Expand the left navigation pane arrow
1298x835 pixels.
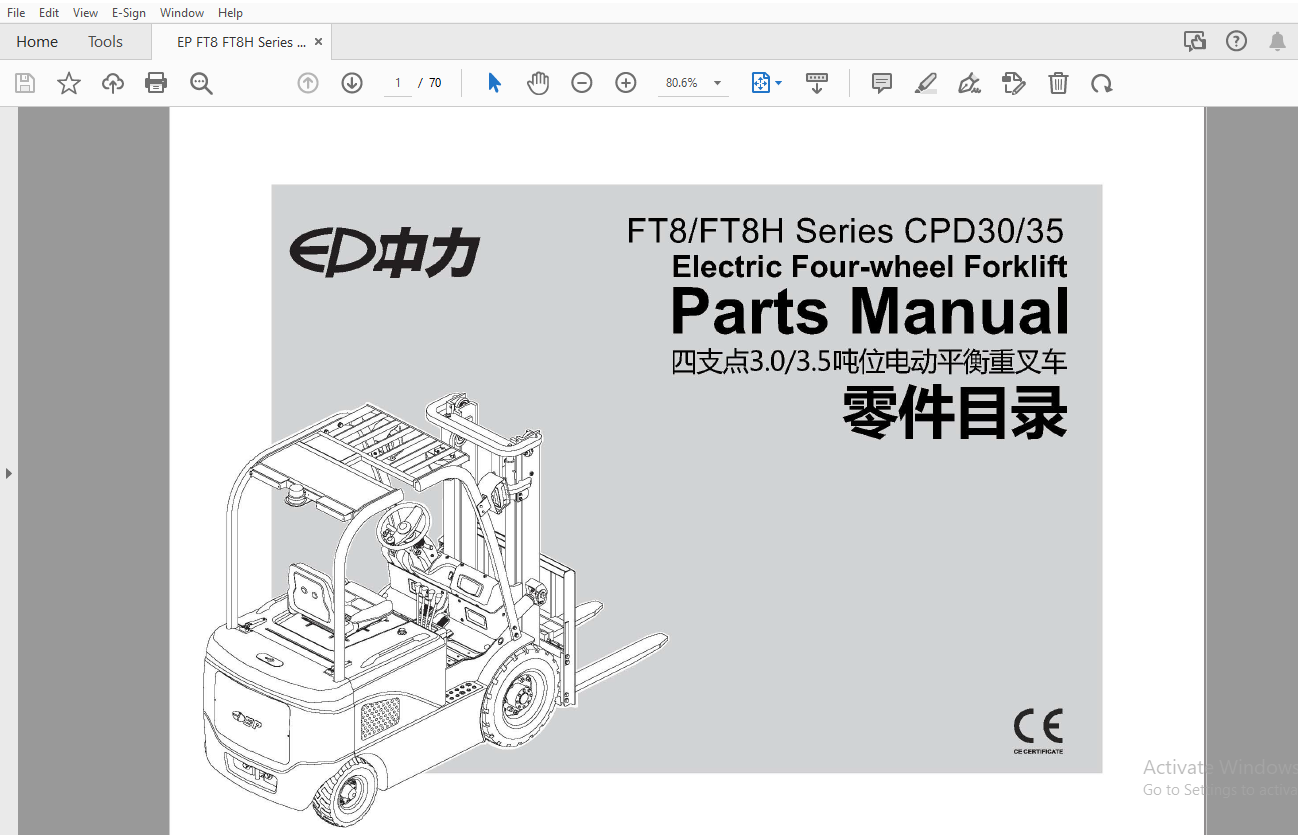(x=9, y=472)
